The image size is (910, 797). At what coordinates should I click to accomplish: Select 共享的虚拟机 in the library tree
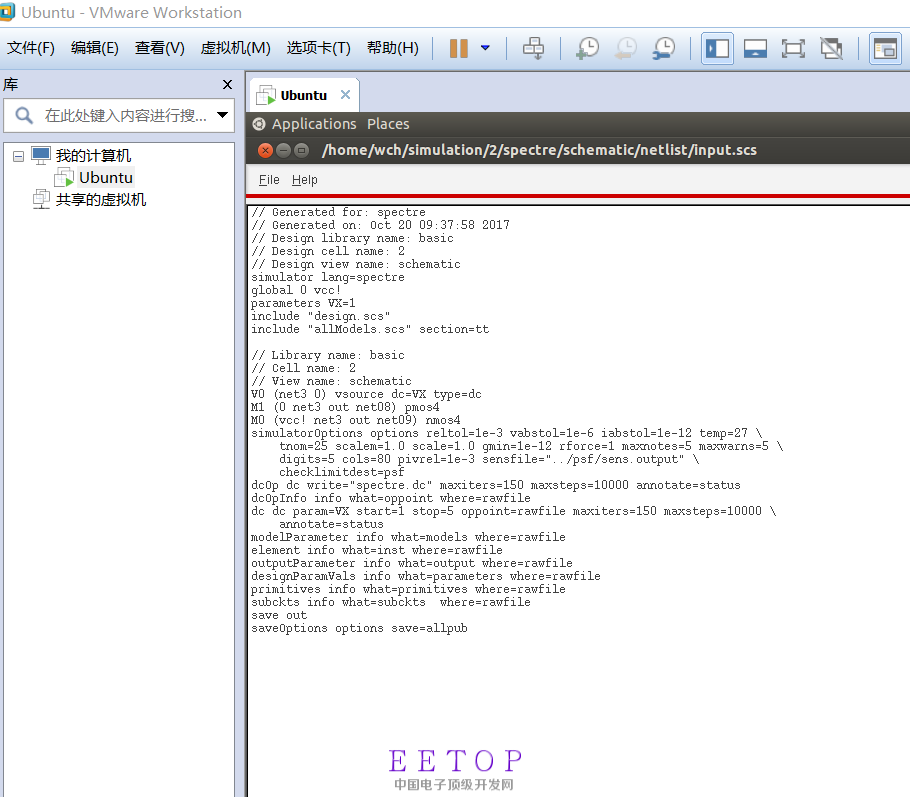click(101, 200)
